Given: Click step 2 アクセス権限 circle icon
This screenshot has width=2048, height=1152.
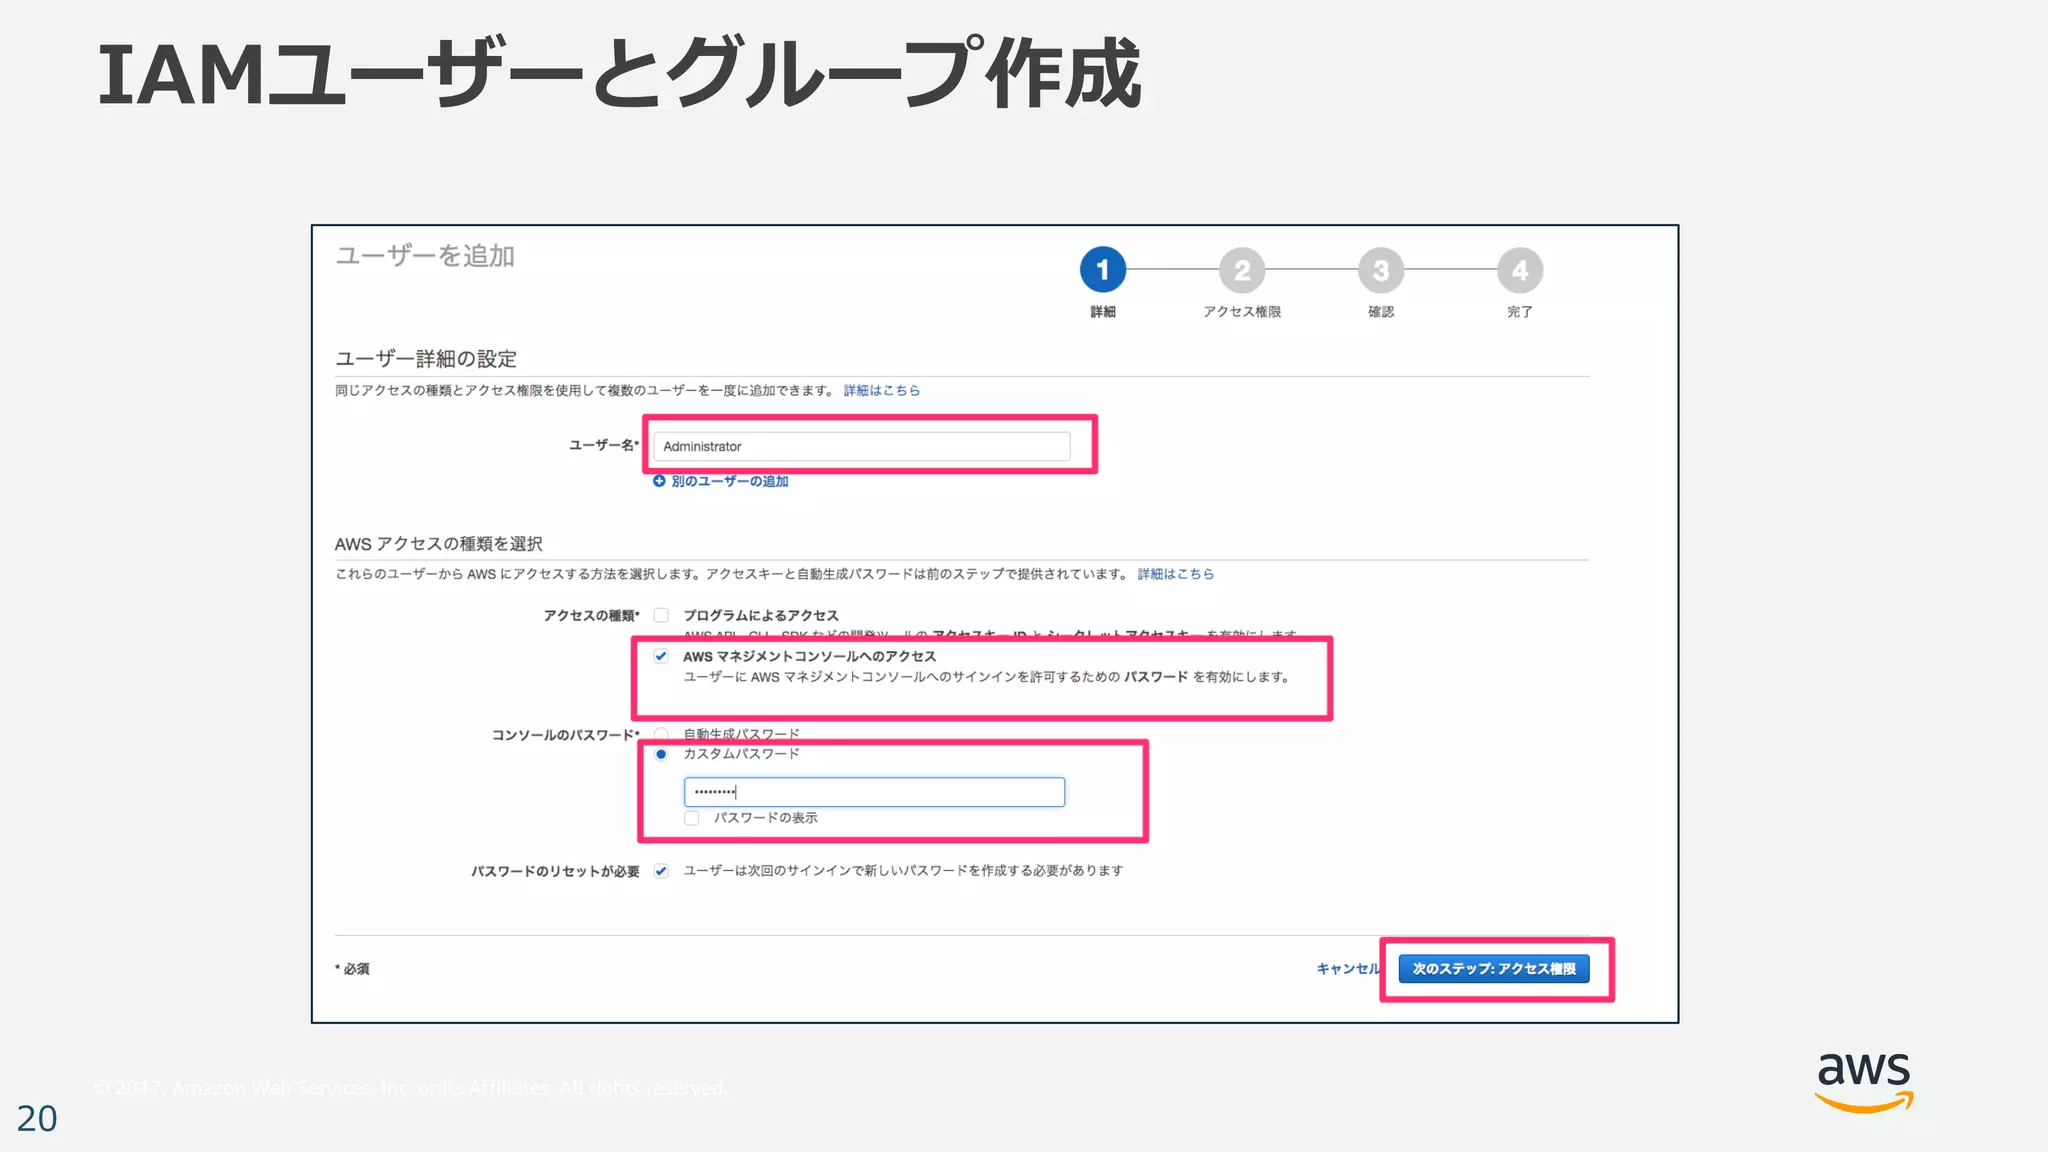Looking at the screenshot, I should [1241, 270].
